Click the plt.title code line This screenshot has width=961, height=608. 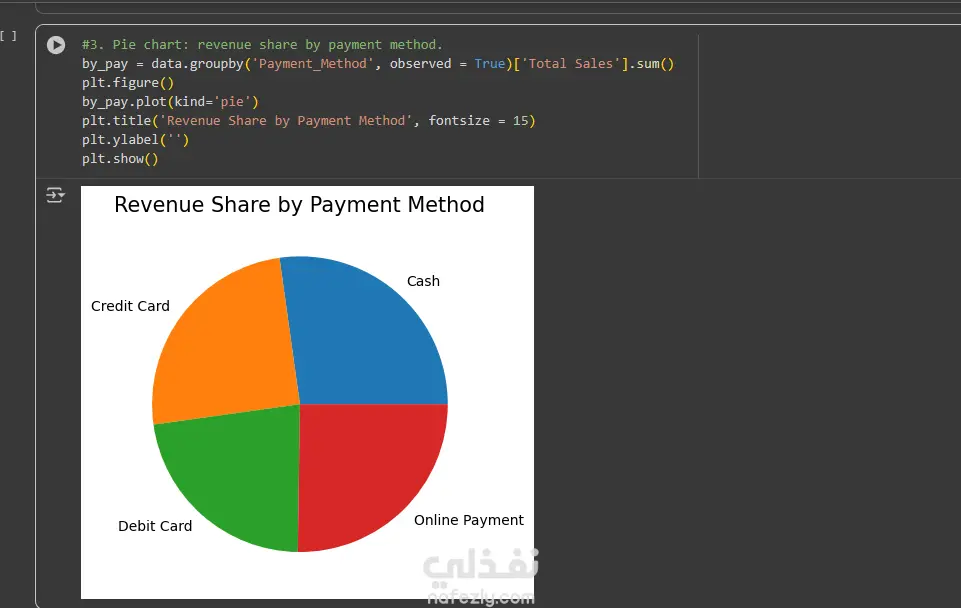(309, 121)
